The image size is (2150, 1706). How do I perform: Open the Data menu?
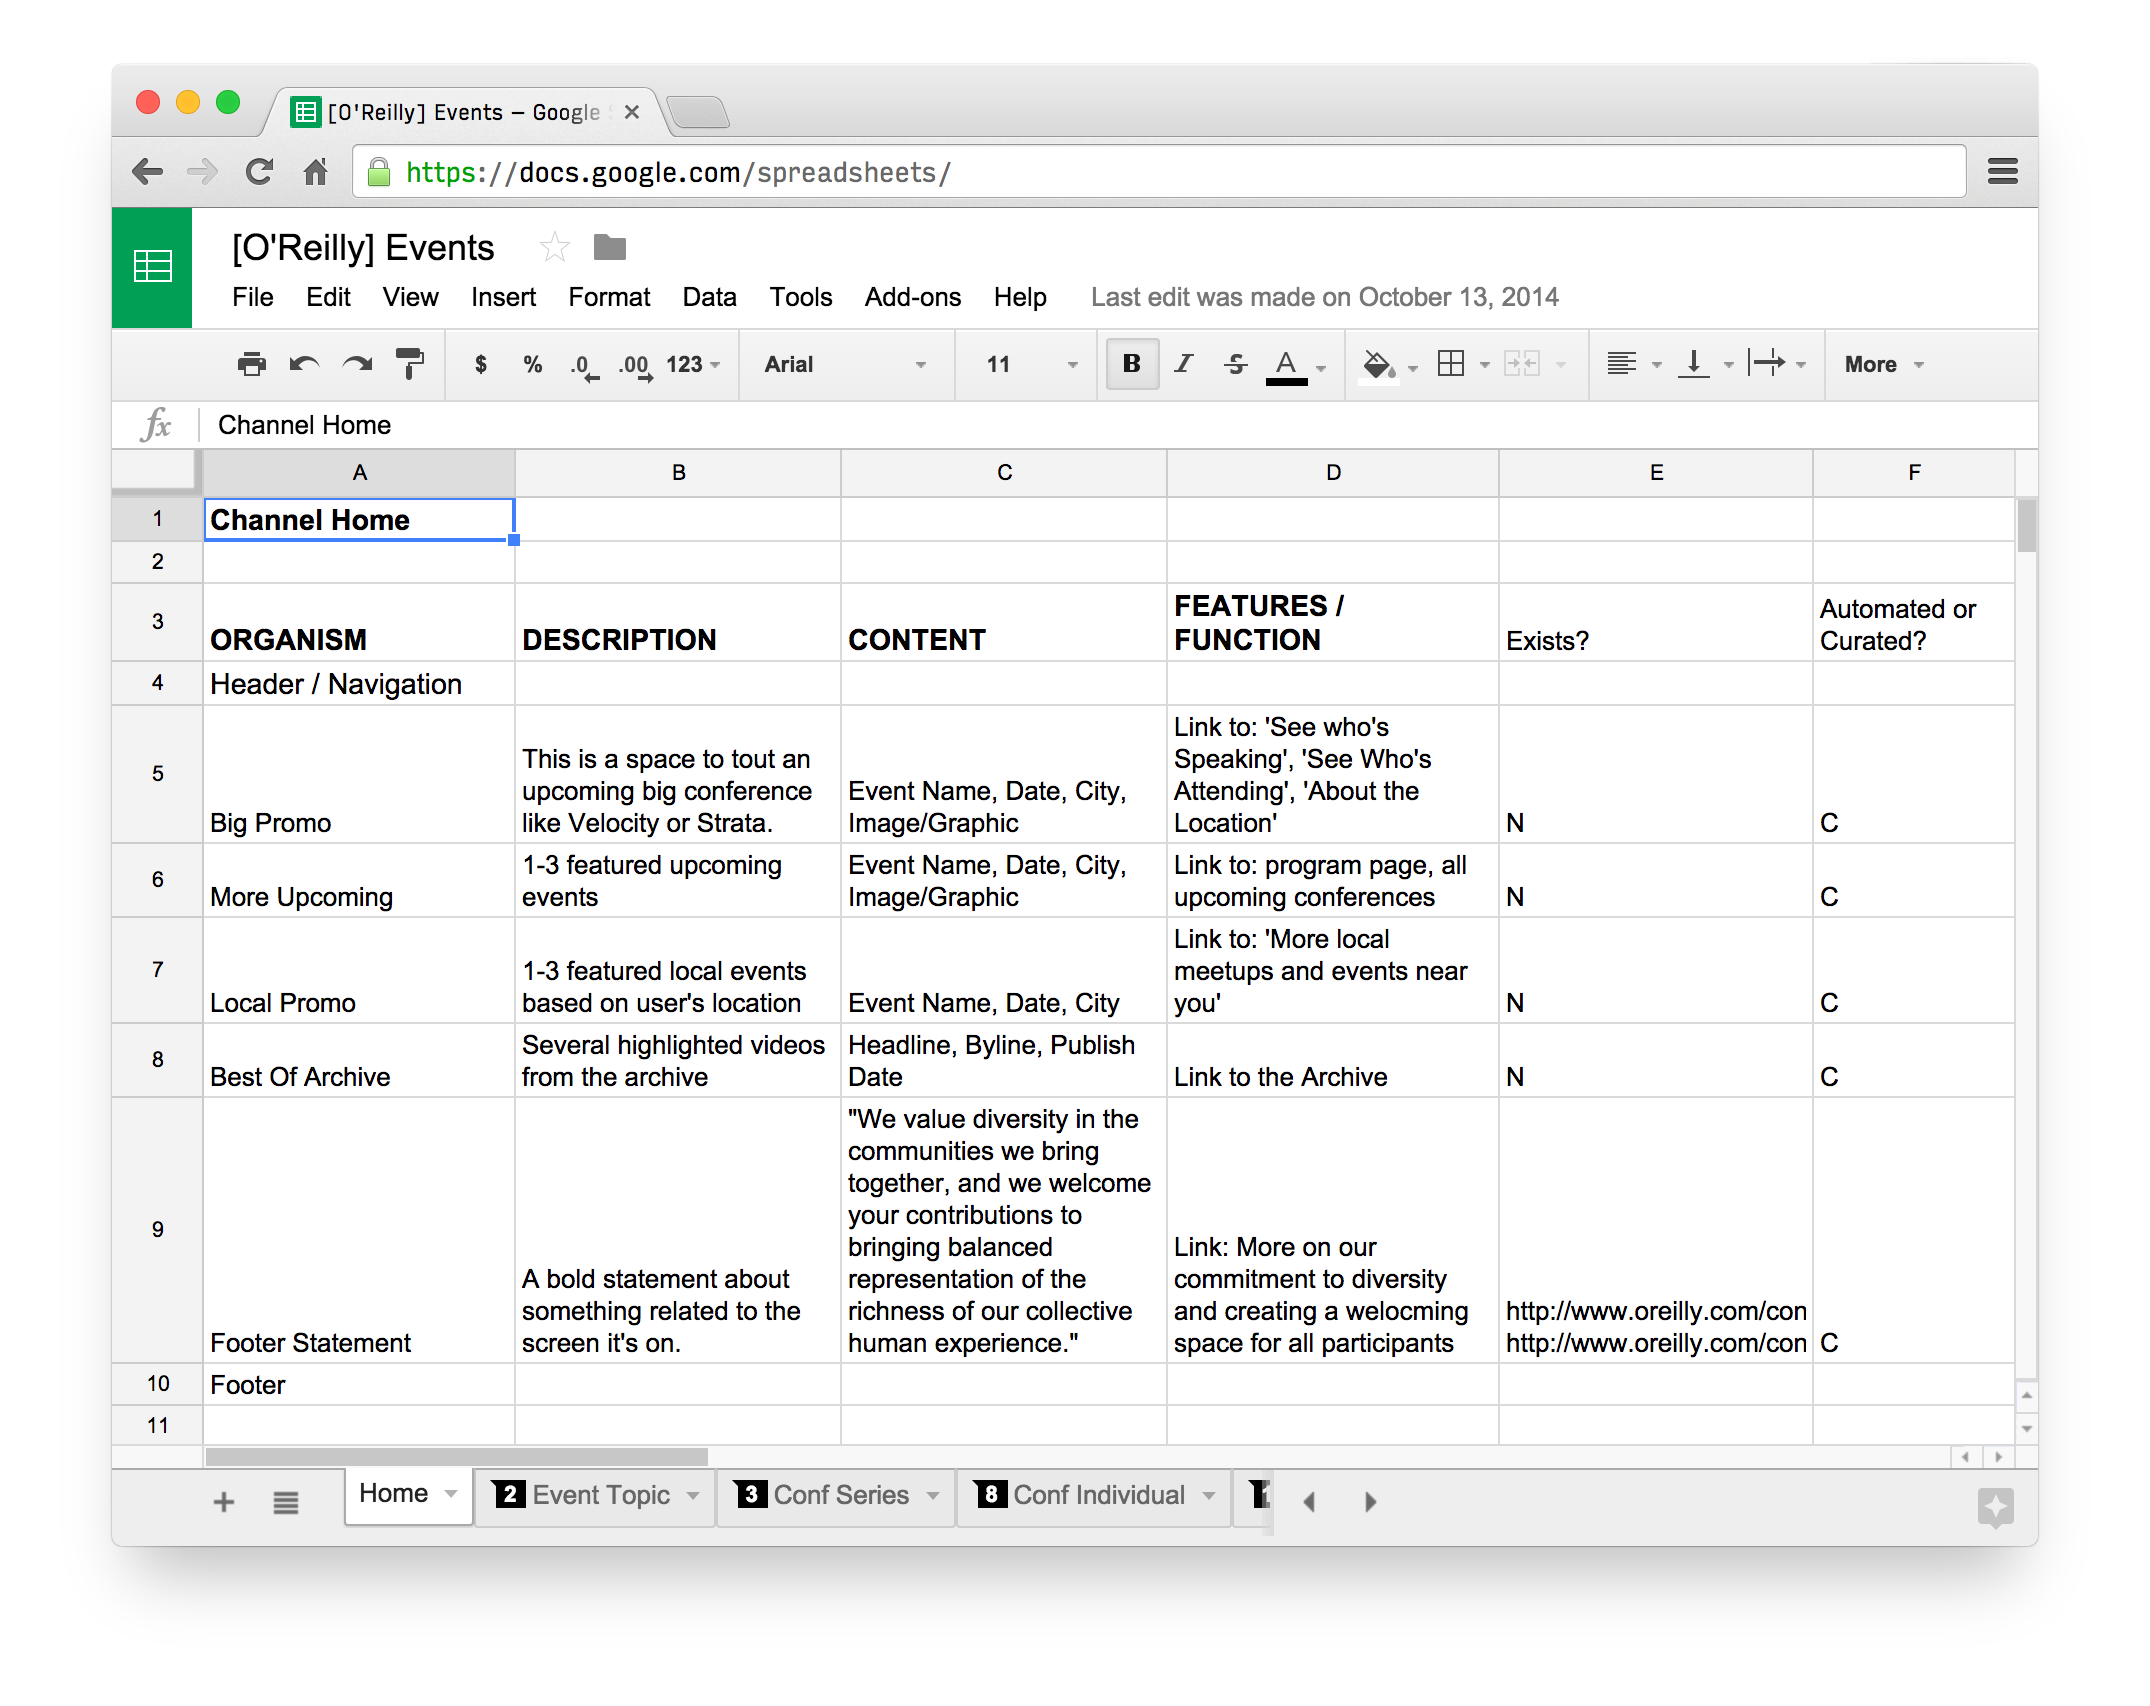click(709, 297)
